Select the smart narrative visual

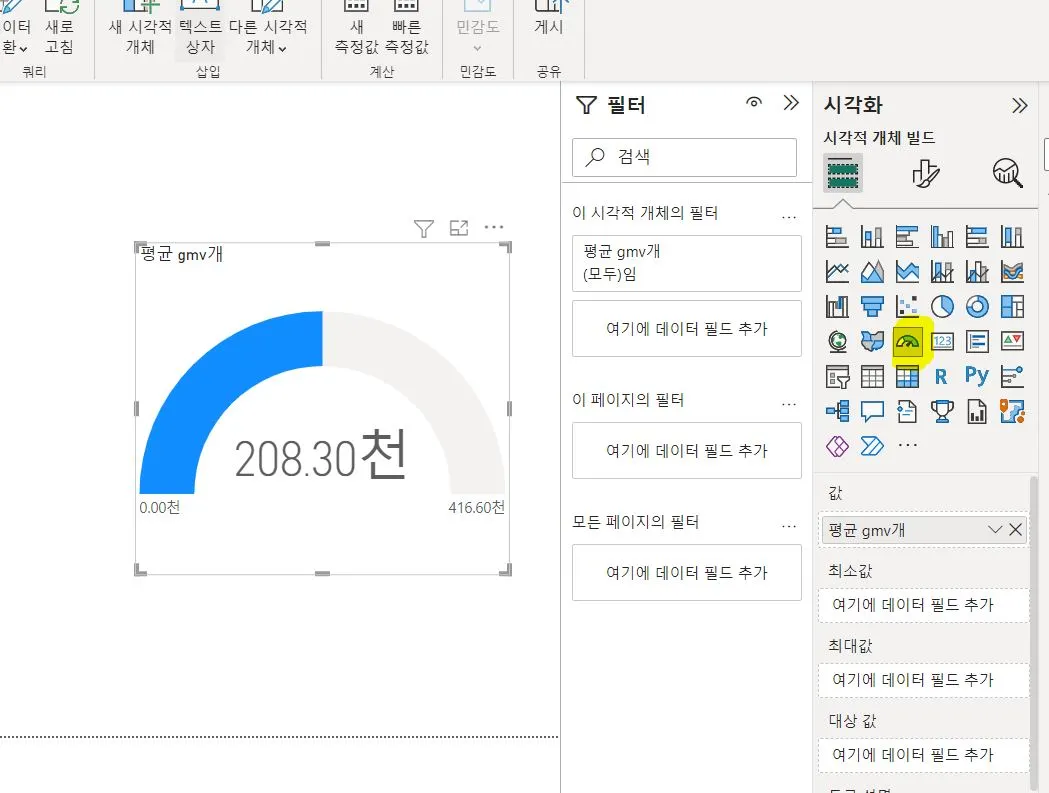907,411
